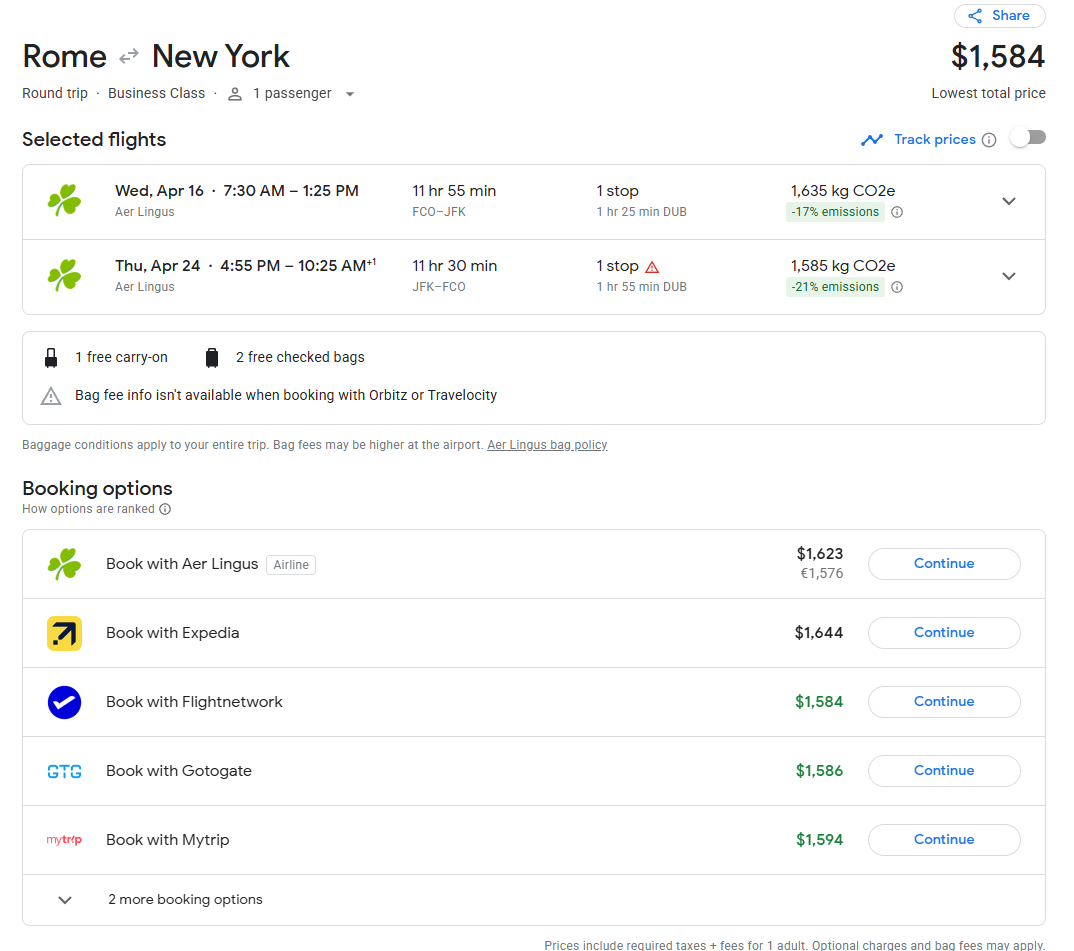Screen dimensions: 1074x951
Task: Open the Aer Lingus bag policy link
Action: pos(547,445)
